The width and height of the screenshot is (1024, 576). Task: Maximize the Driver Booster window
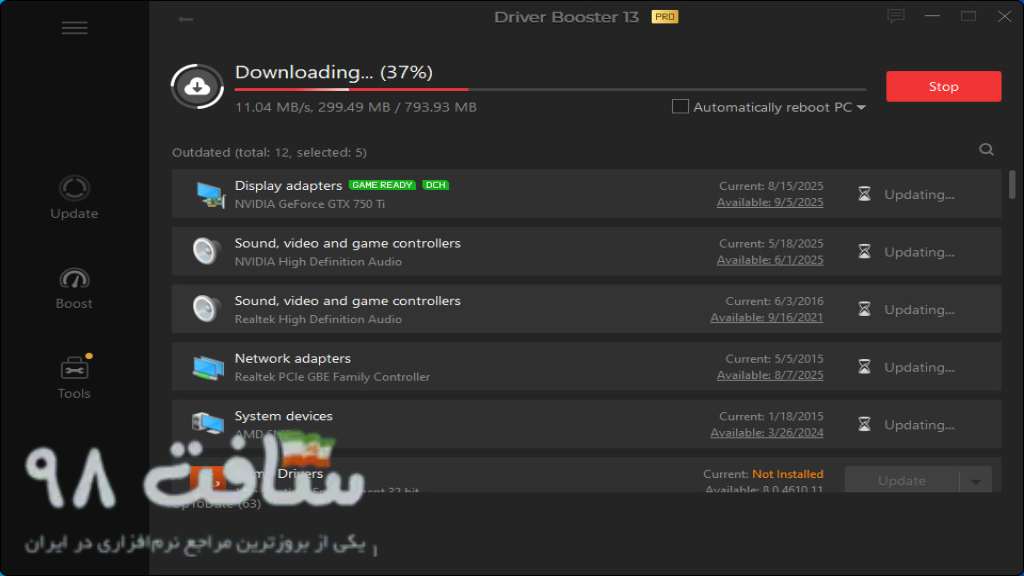coord(968,16)
